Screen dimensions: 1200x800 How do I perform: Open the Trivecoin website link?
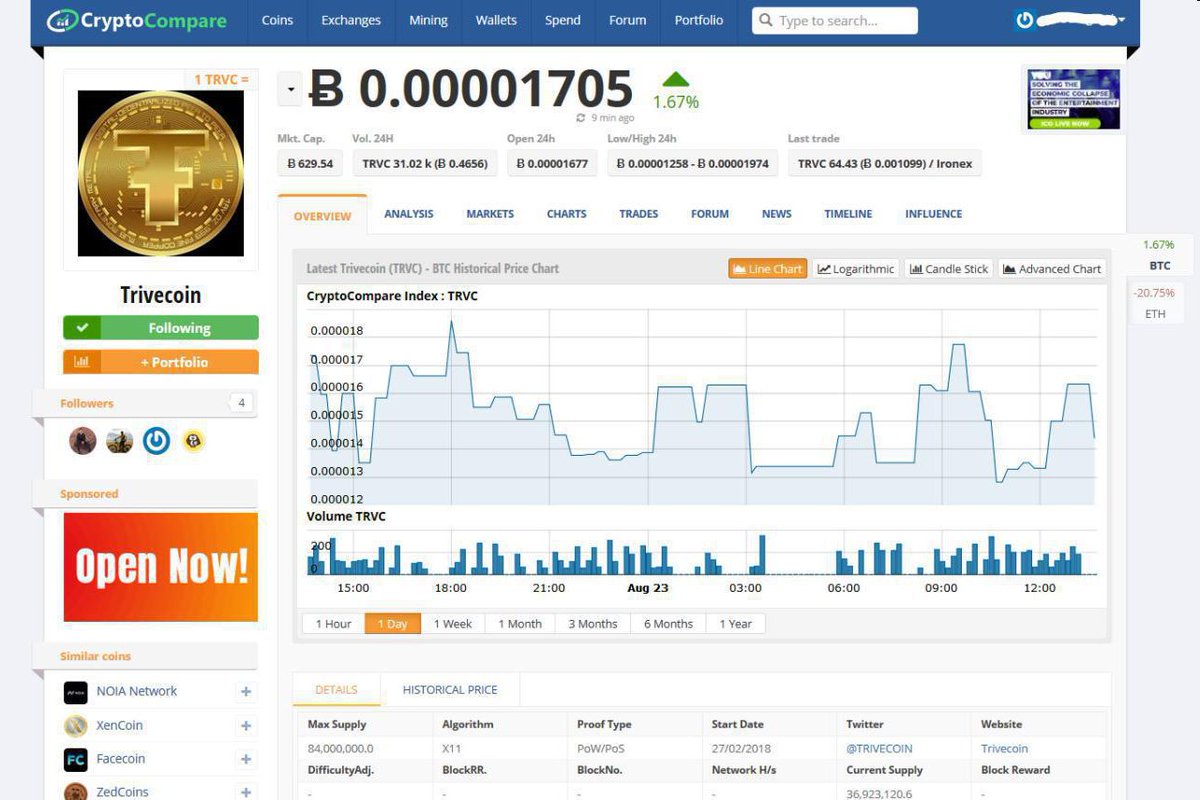point(1005,748)
